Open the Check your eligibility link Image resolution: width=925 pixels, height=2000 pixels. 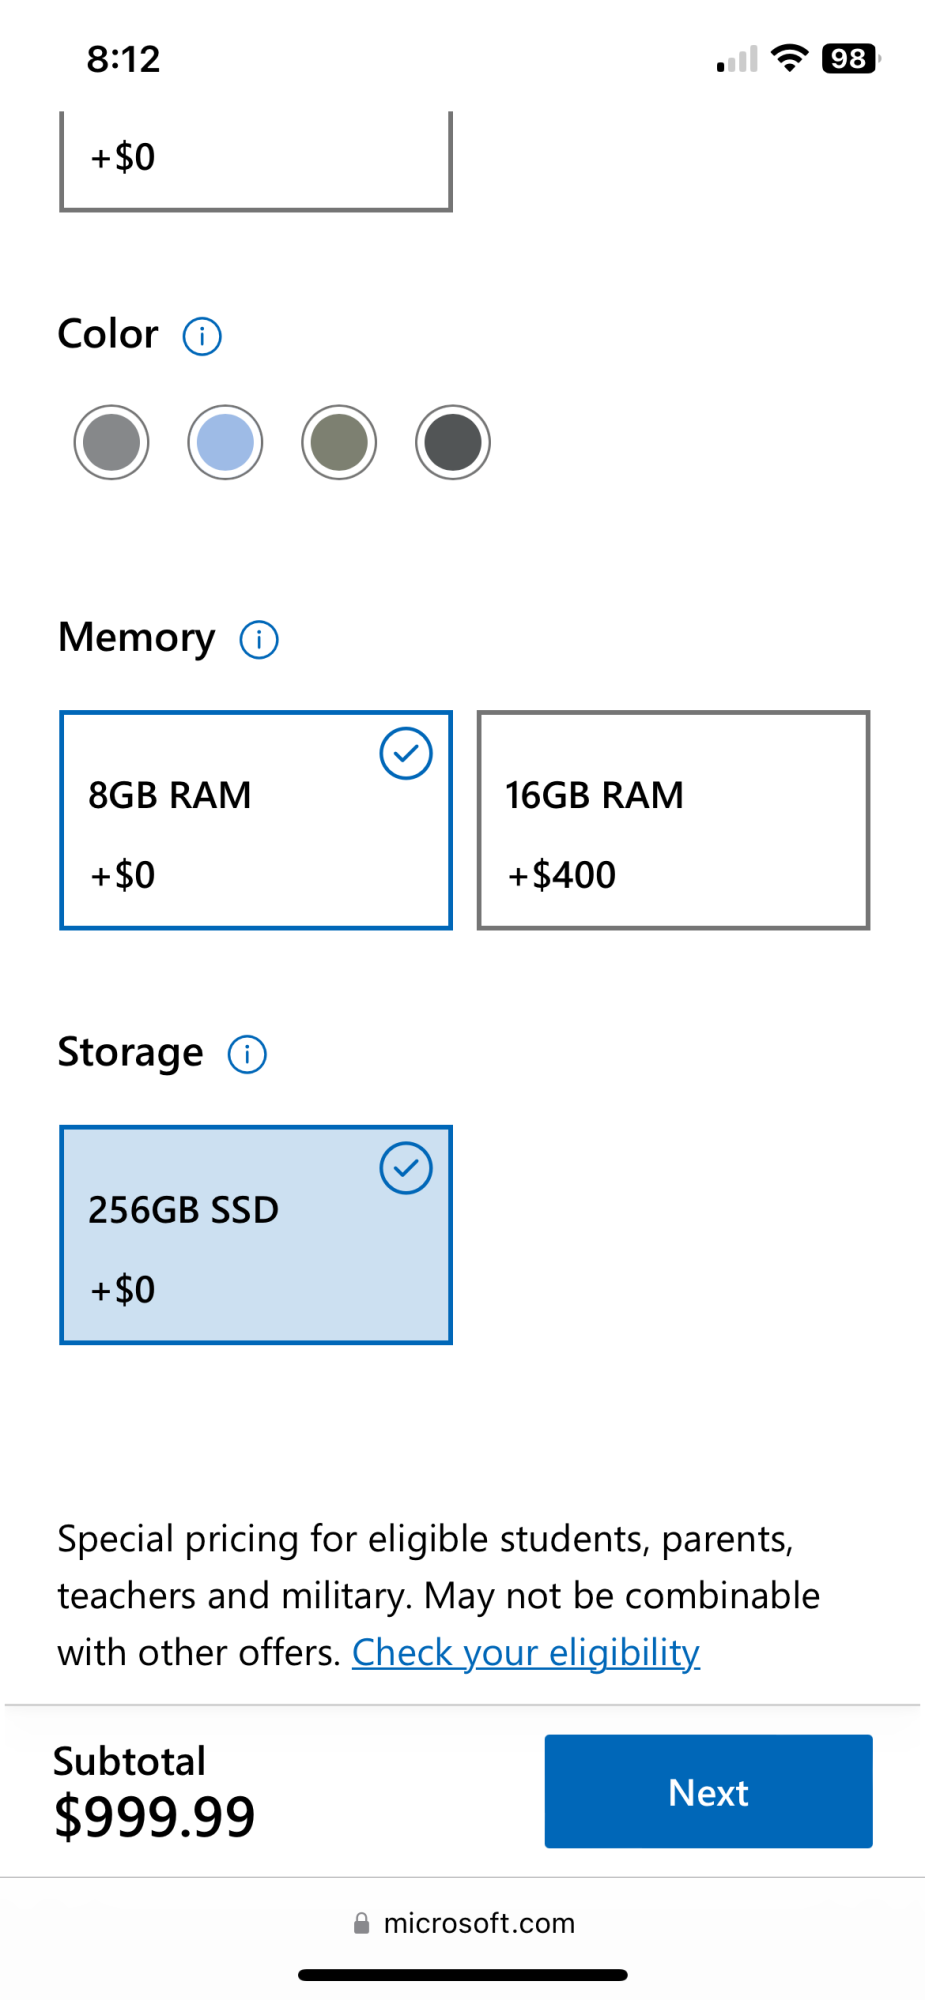526,1653
